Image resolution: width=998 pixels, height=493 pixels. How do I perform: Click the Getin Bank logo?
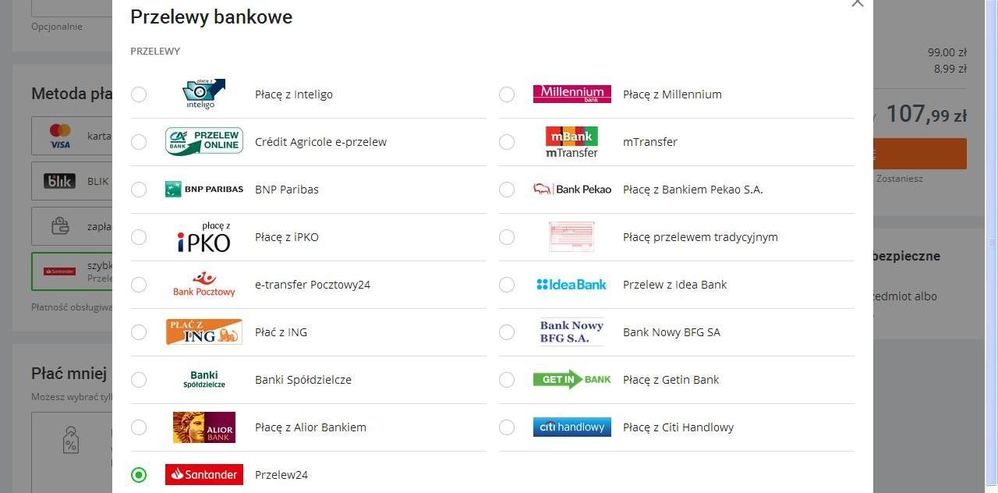coord(571,379)
